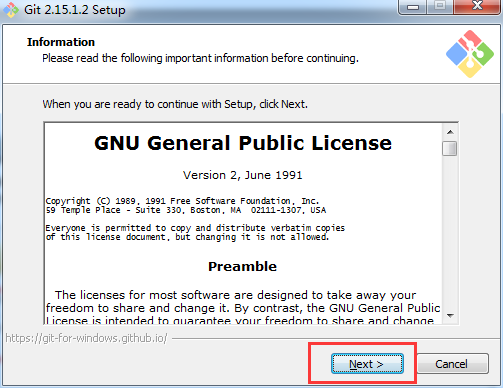Click the '59 Temple Place' address line
The height and width of the screenshot is (388, 503).
coord(186,210)
